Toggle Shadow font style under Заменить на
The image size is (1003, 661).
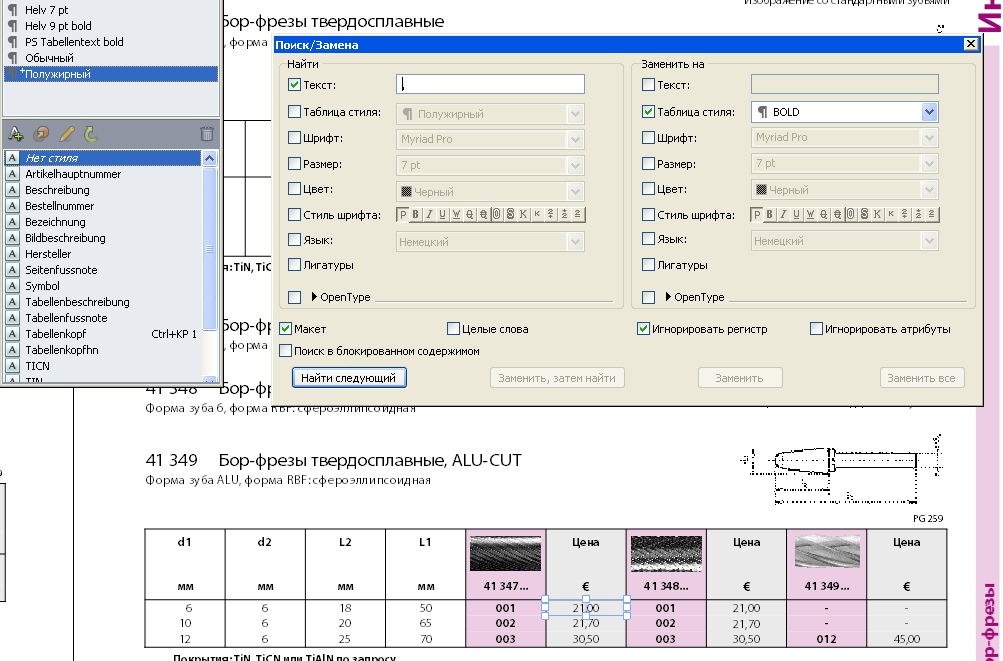point(864,215)
